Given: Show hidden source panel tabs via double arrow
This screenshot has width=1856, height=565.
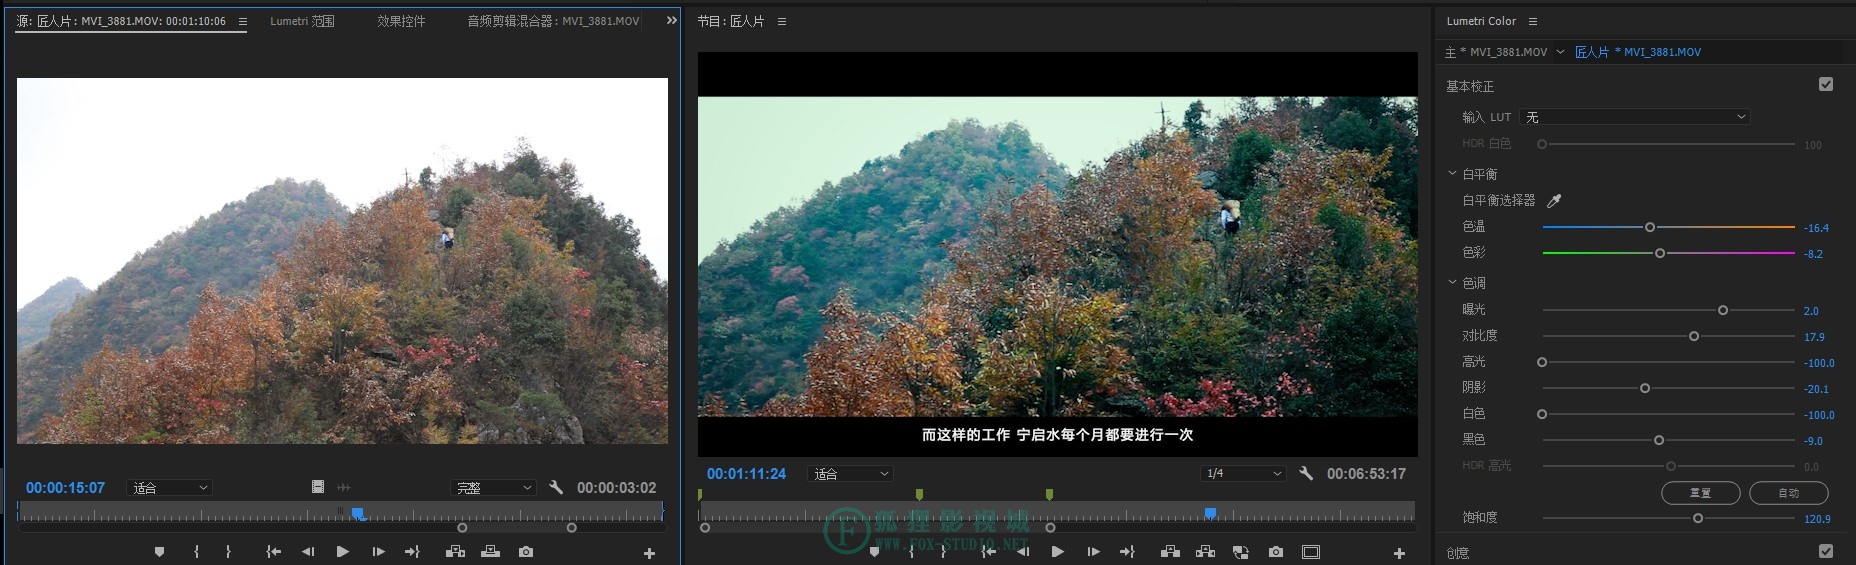Looking at the screenshot, I should click(x=671, y=20).
